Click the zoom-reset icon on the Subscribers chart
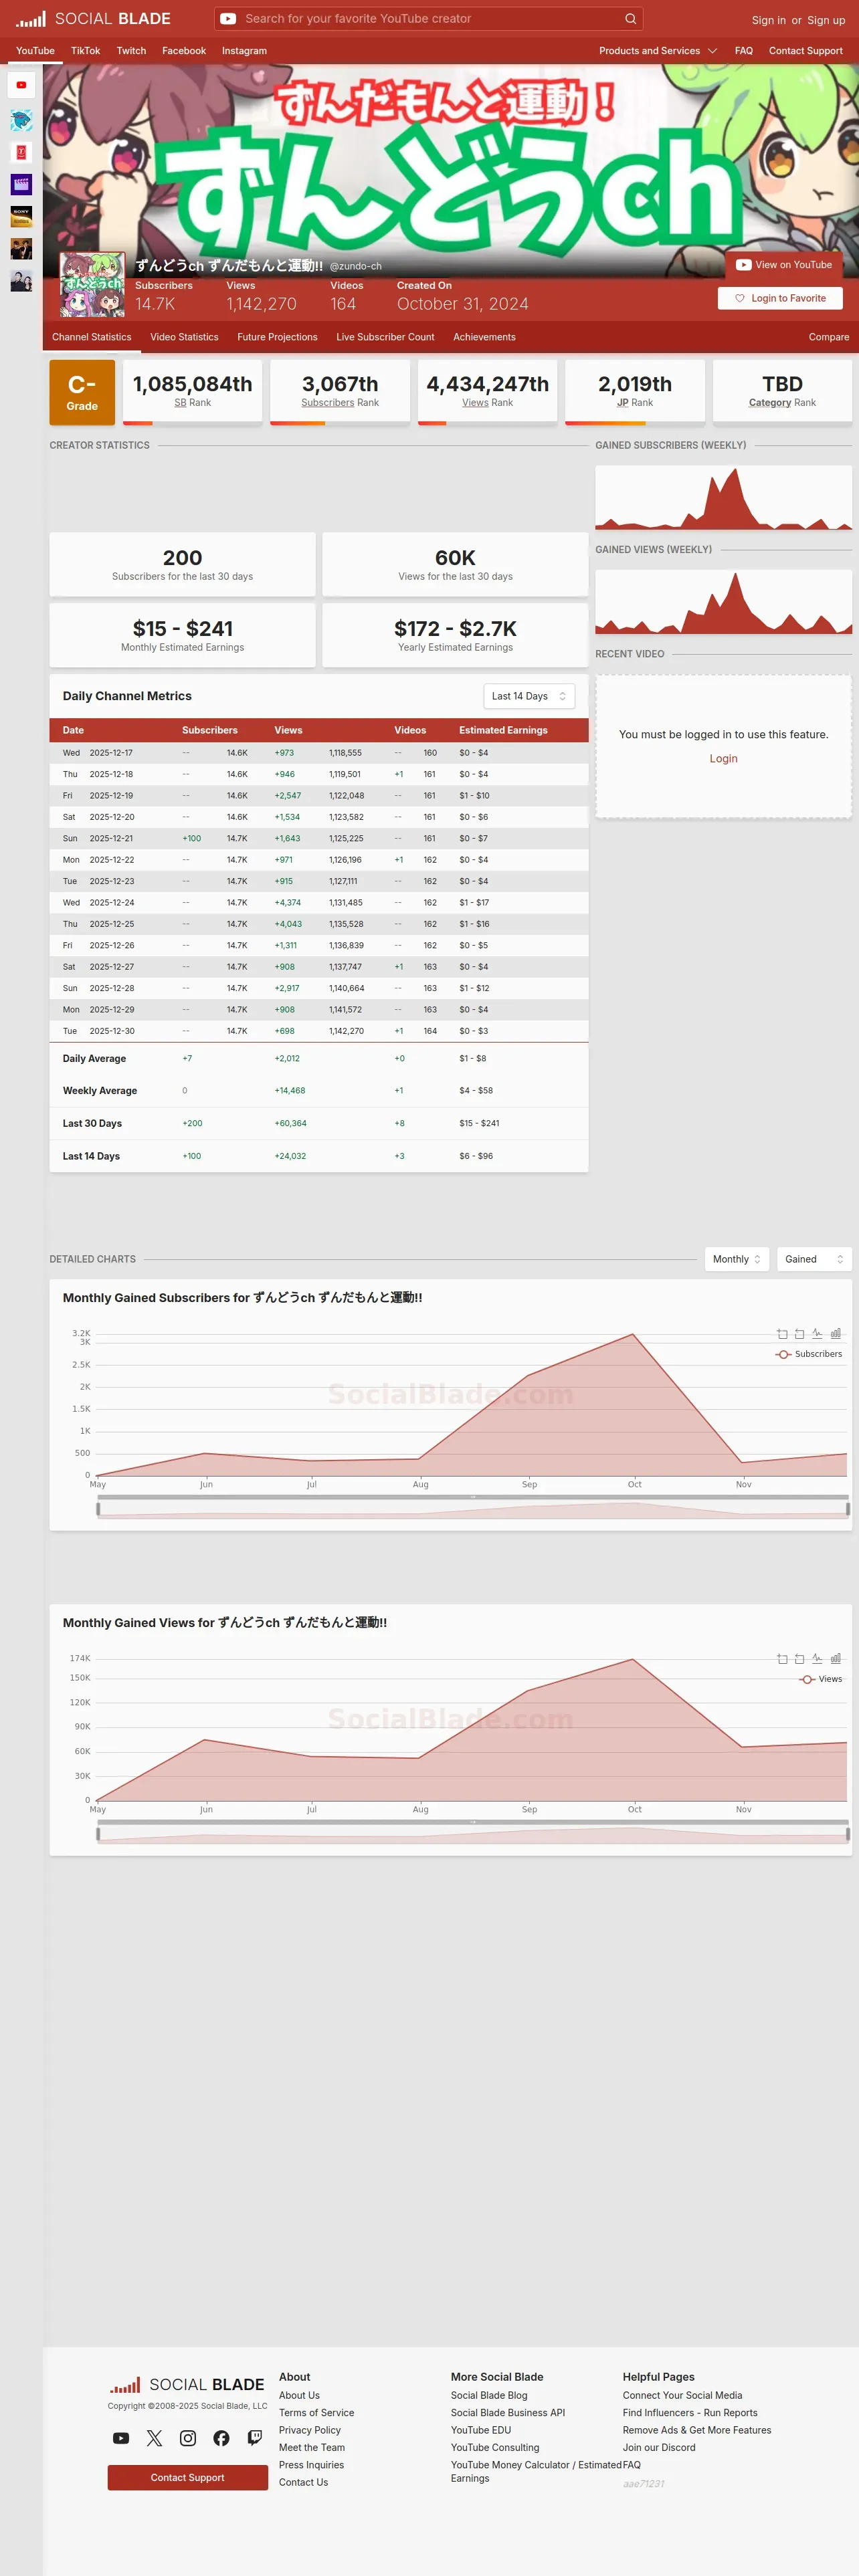859x2576 pixels. [799, 1334]
